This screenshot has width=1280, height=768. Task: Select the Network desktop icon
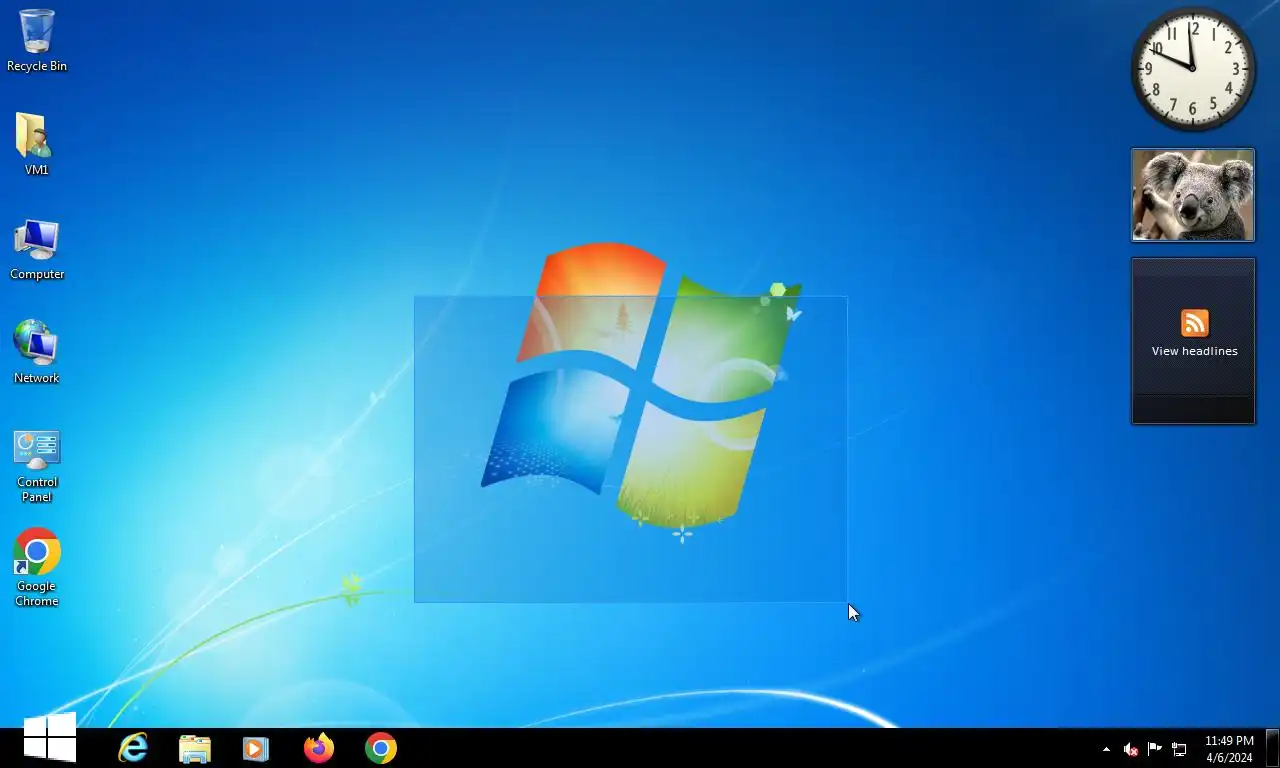pos(36,352)
